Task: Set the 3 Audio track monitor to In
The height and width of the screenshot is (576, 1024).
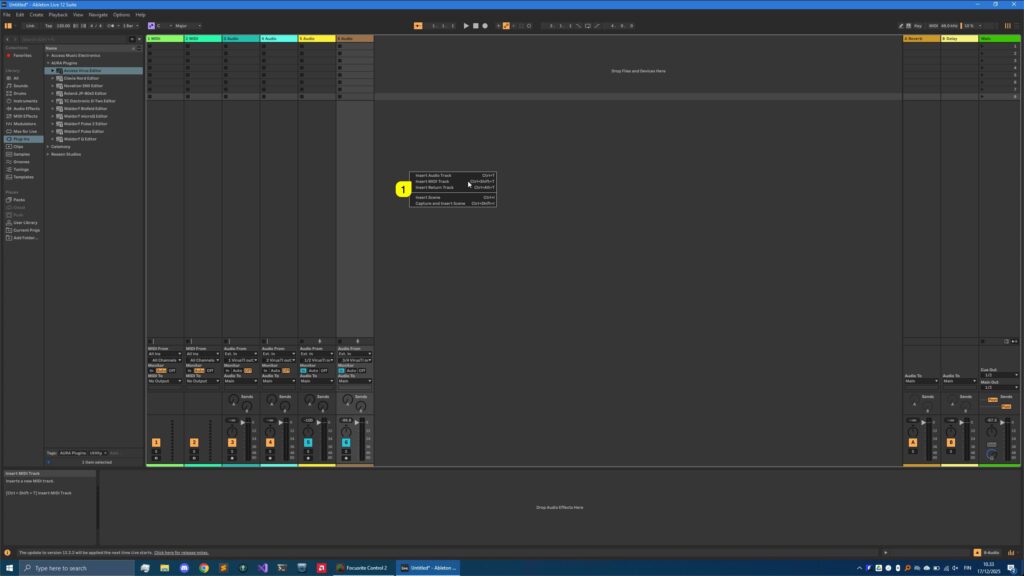Action: click(x=227, y=370)
